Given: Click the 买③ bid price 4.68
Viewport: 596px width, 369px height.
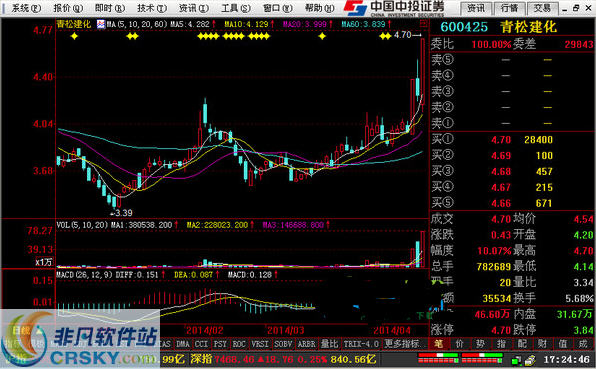Looking at the screenshot, I should [501, 172].
